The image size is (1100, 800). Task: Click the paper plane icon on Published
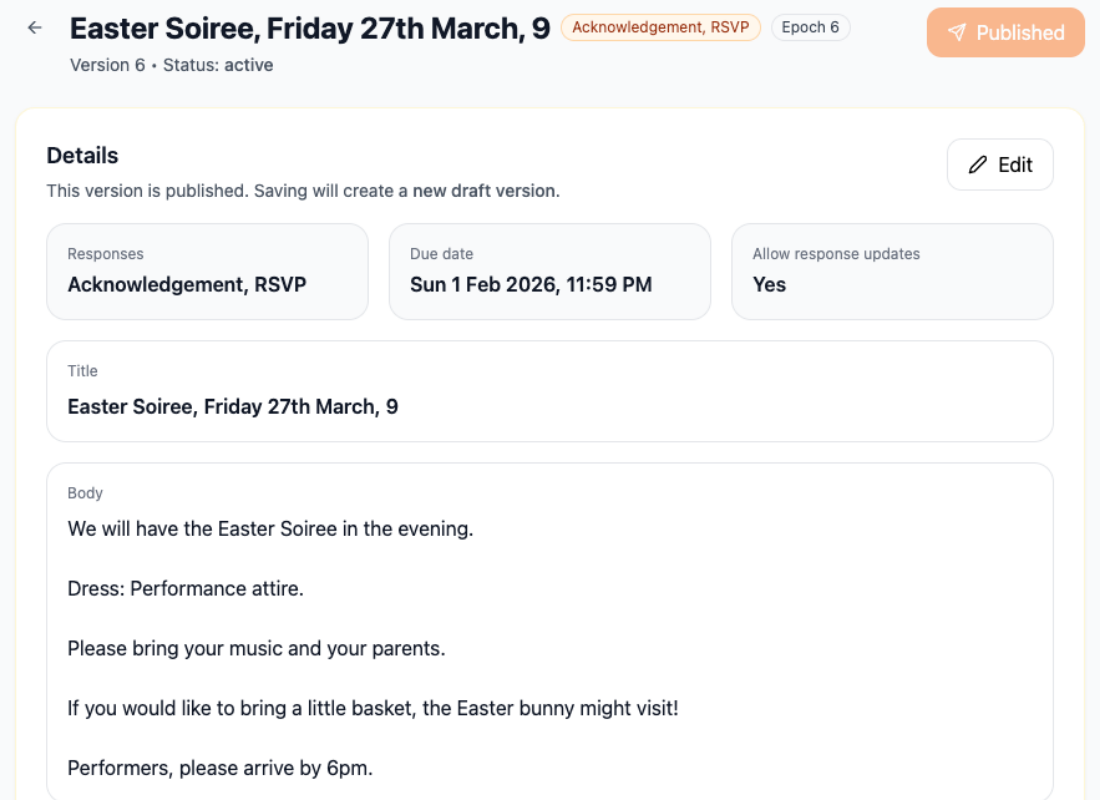[958, 32]
